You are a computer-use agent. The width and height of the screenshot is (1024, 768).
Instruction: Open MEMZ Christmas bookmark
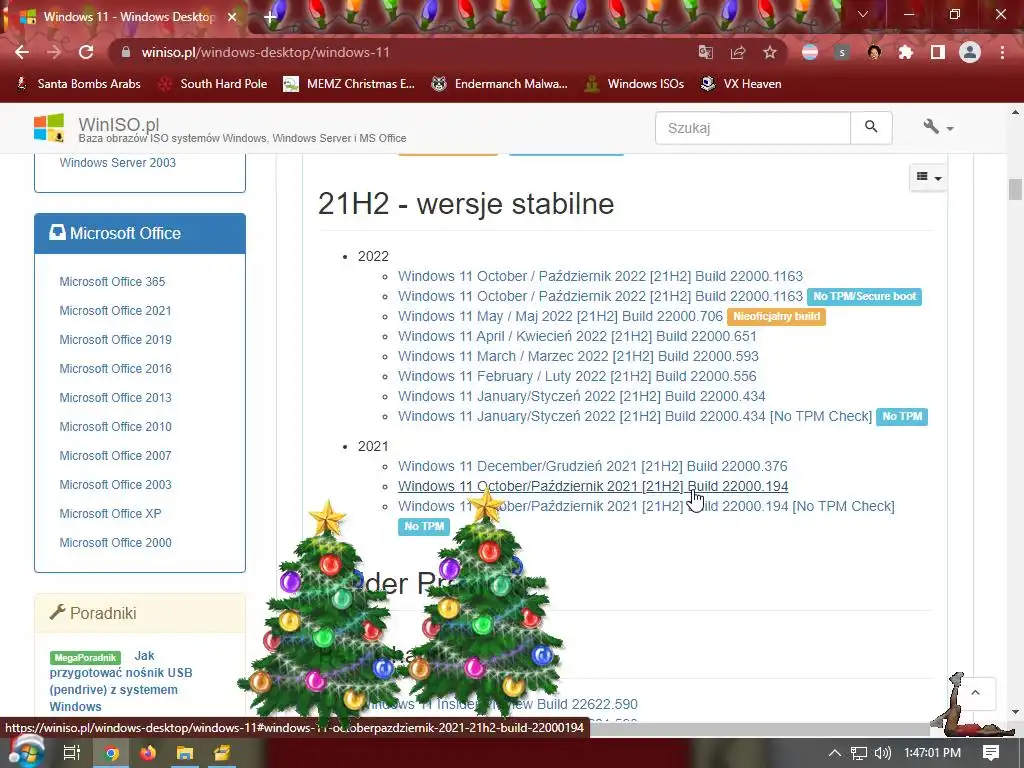coord(349,84)
